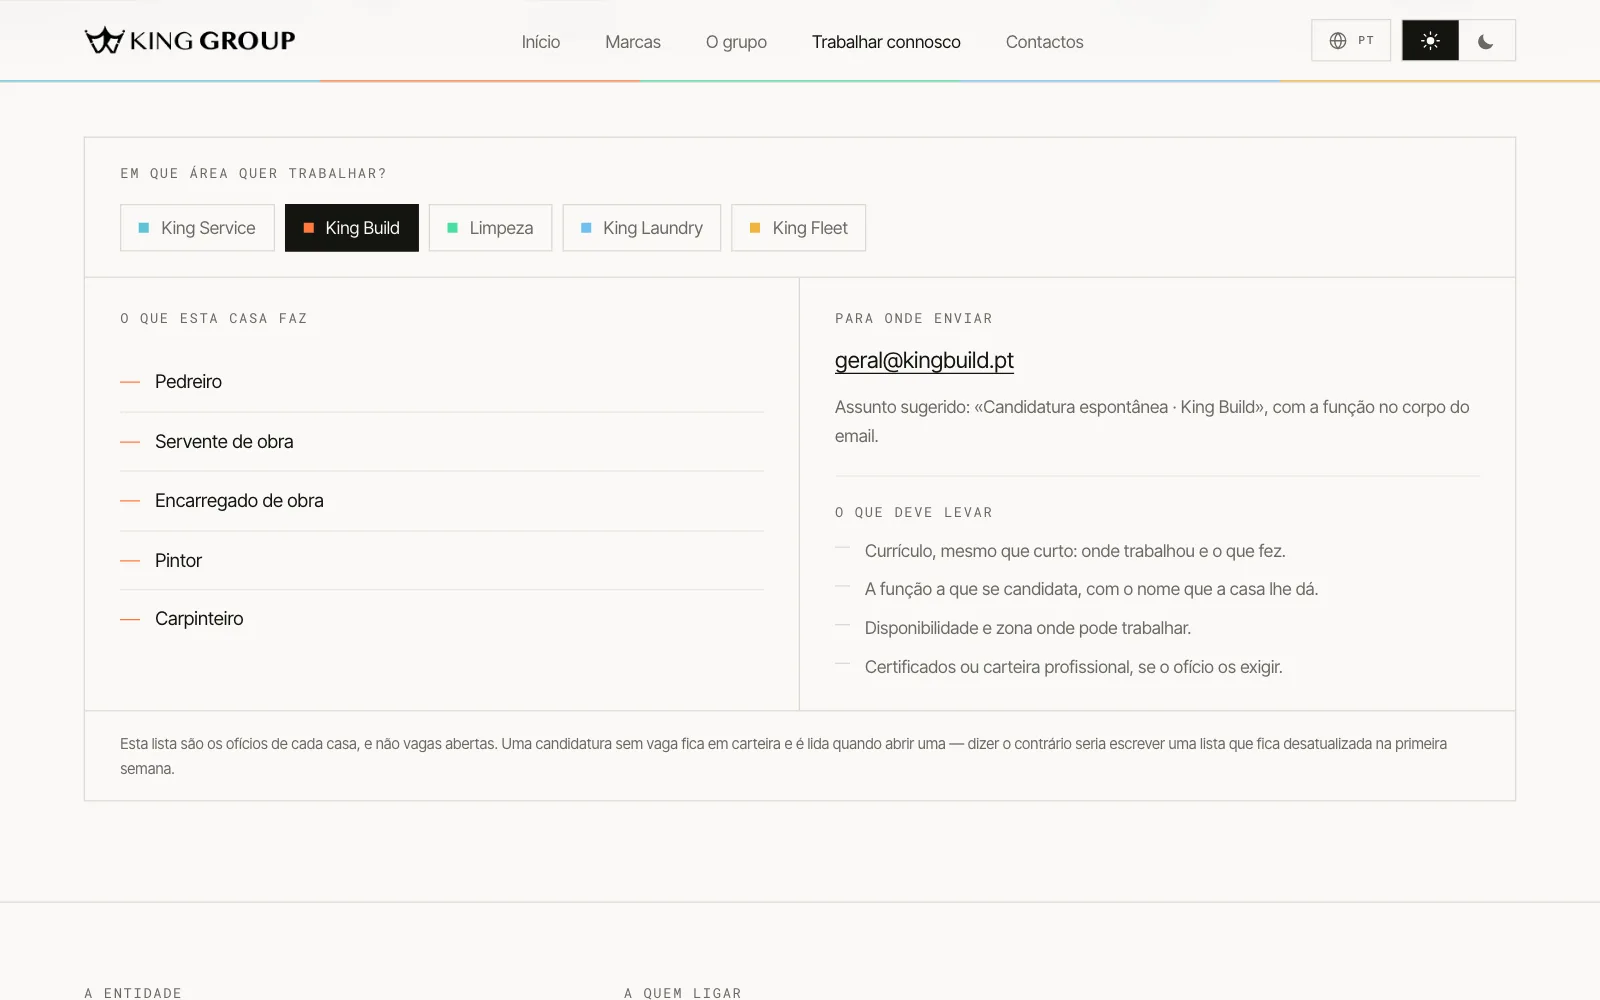Select the Limpeza area tab

click(490, 228)
